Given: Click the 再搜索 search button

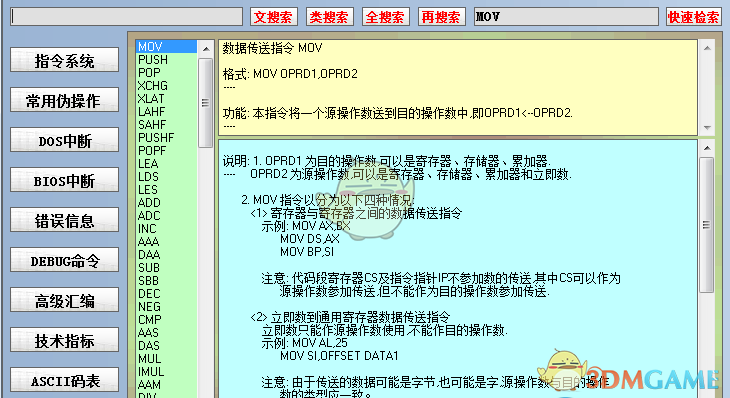Looking at the screenshot, I should pos(441,17).
